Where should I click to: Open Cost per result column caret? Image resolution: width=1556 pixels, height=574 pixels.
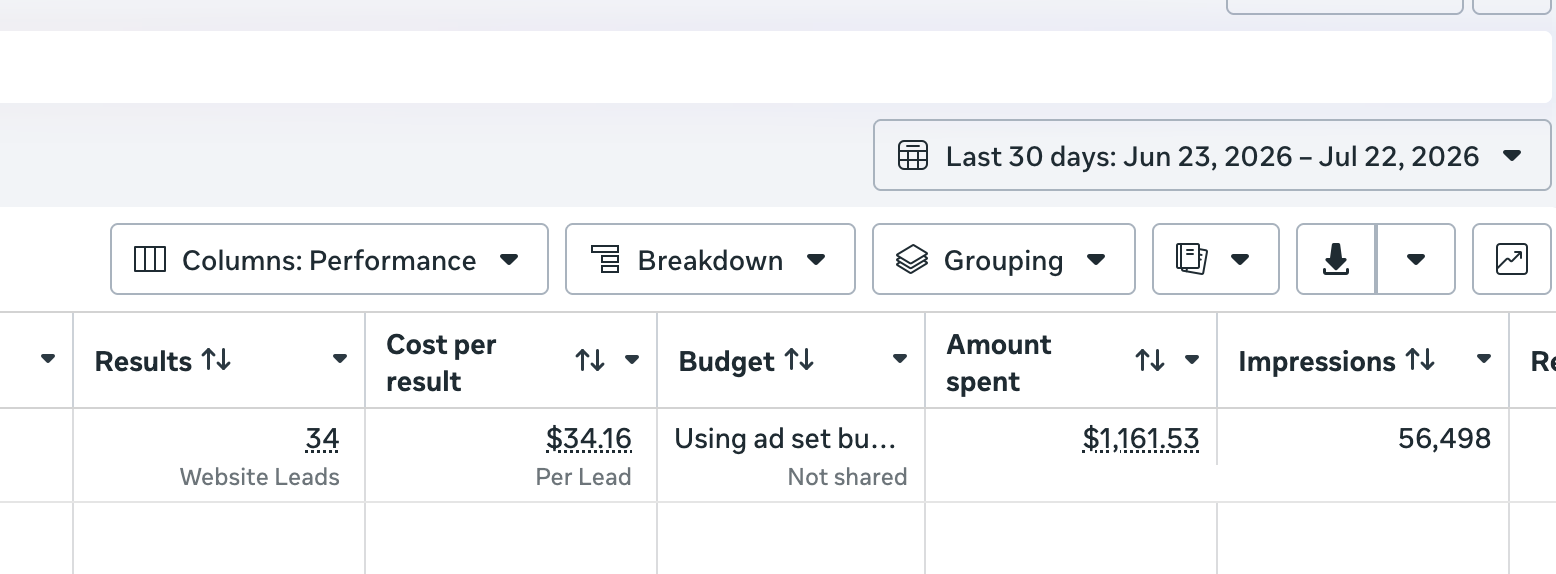tap(632, 360)
